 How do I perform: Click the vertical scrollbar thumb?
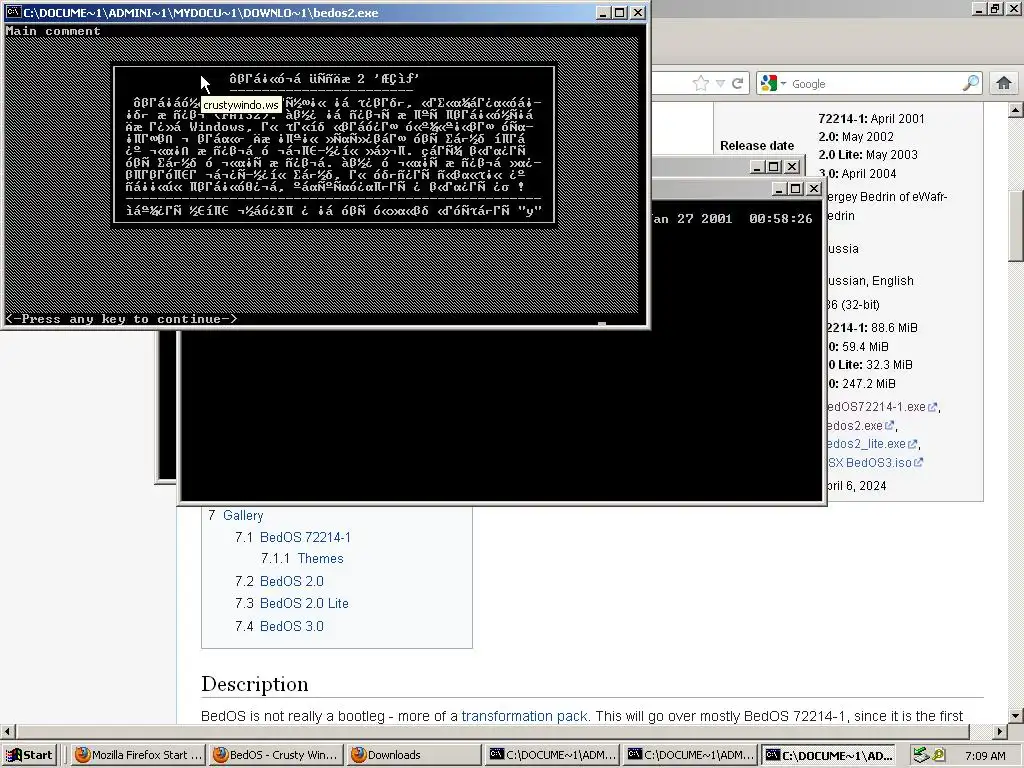[1016, 226]
